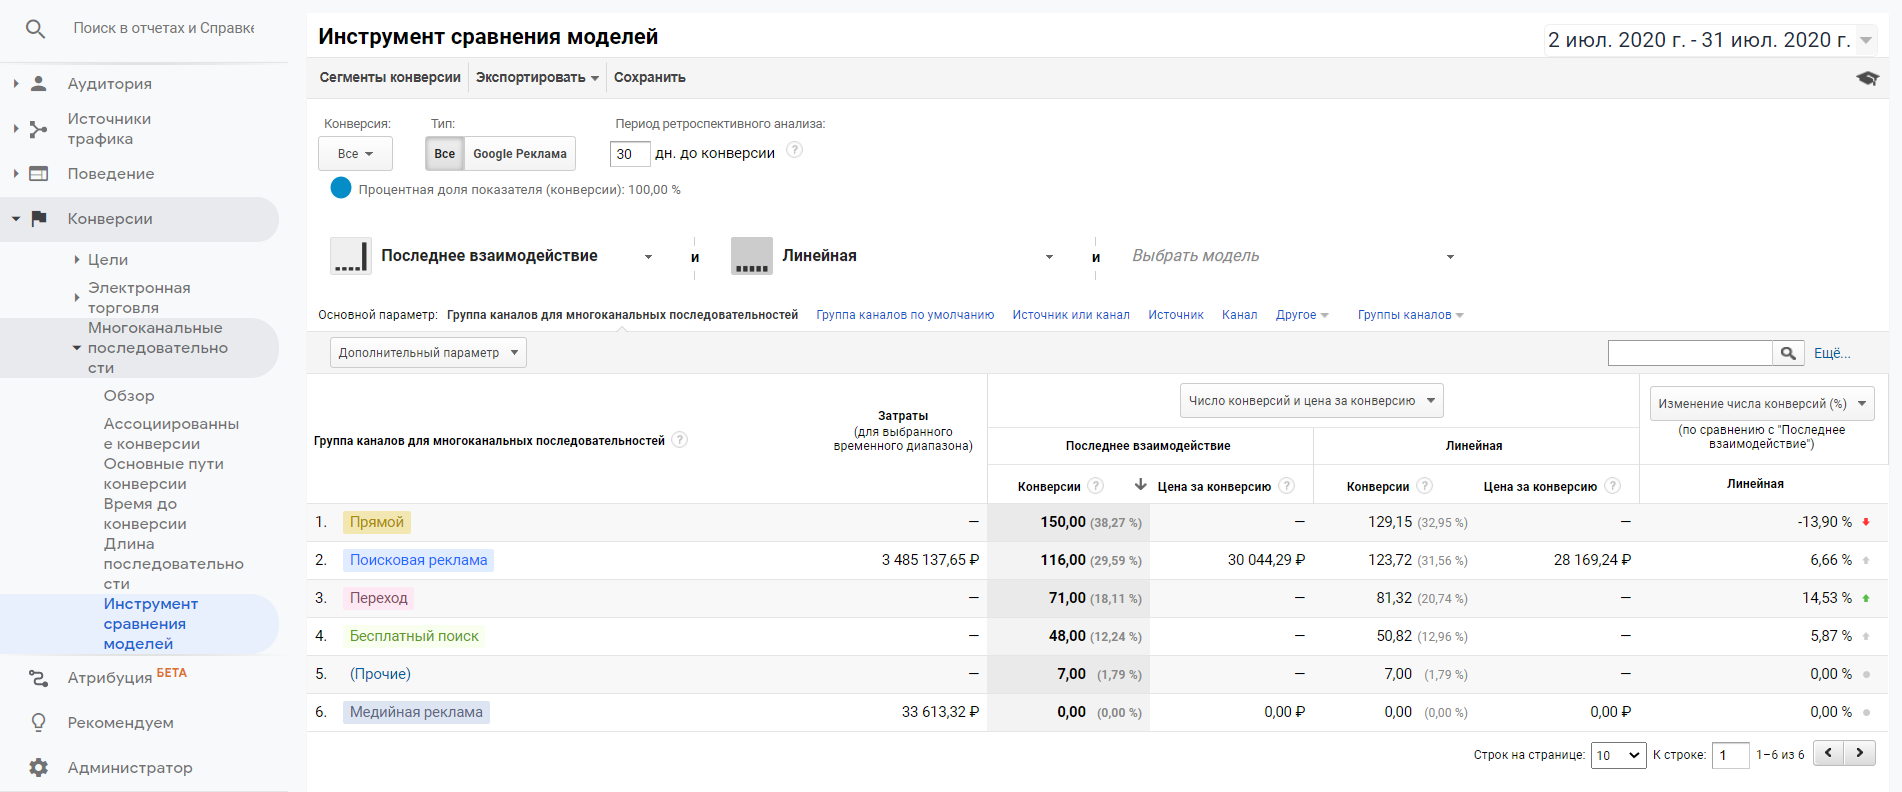Click help icon by Last interaction Конверсии

click(1096, 486)
